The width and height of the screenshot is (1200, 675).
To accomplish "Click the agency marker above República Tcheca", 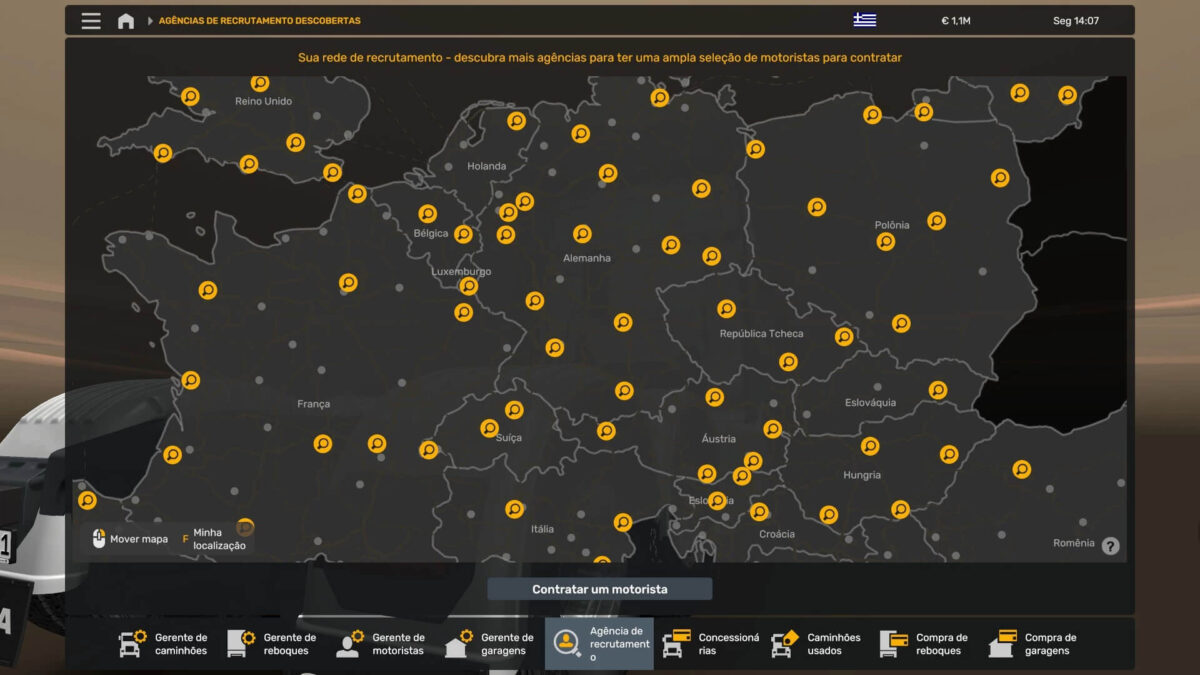I will click(x=727, y=309).
